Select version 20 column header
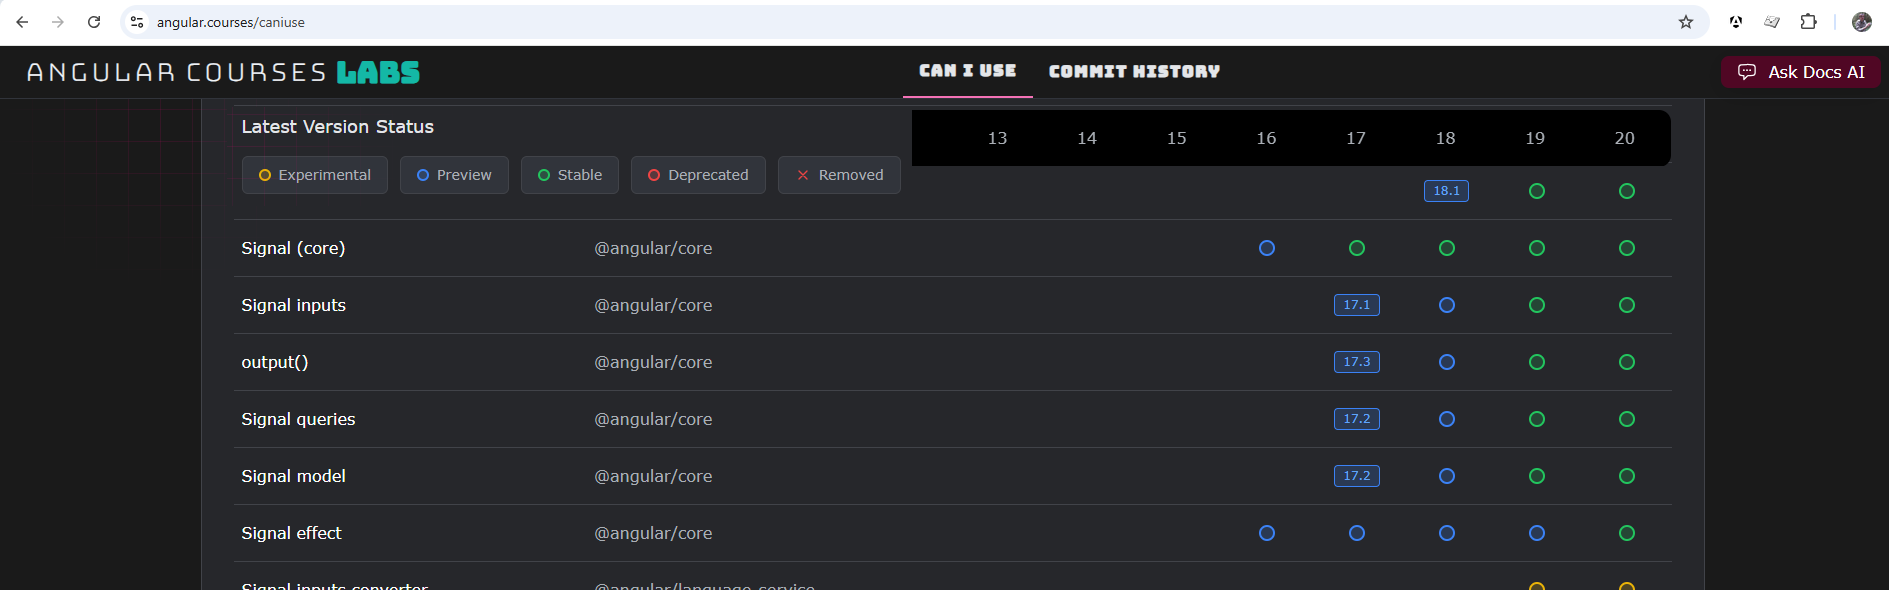Image resolution: width=1889 pixels, height=590 pixels. pos(1625,138)
